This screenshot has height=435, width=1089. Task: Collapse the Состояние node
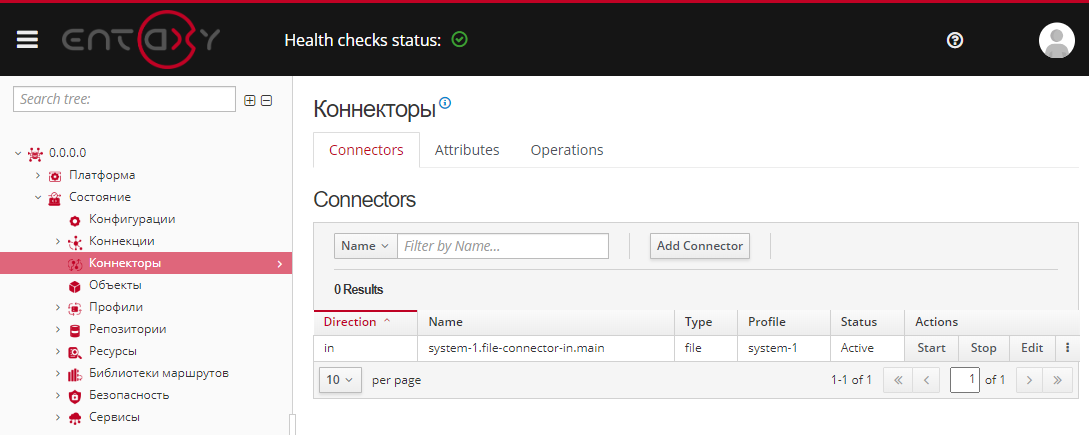coord(38,197)
